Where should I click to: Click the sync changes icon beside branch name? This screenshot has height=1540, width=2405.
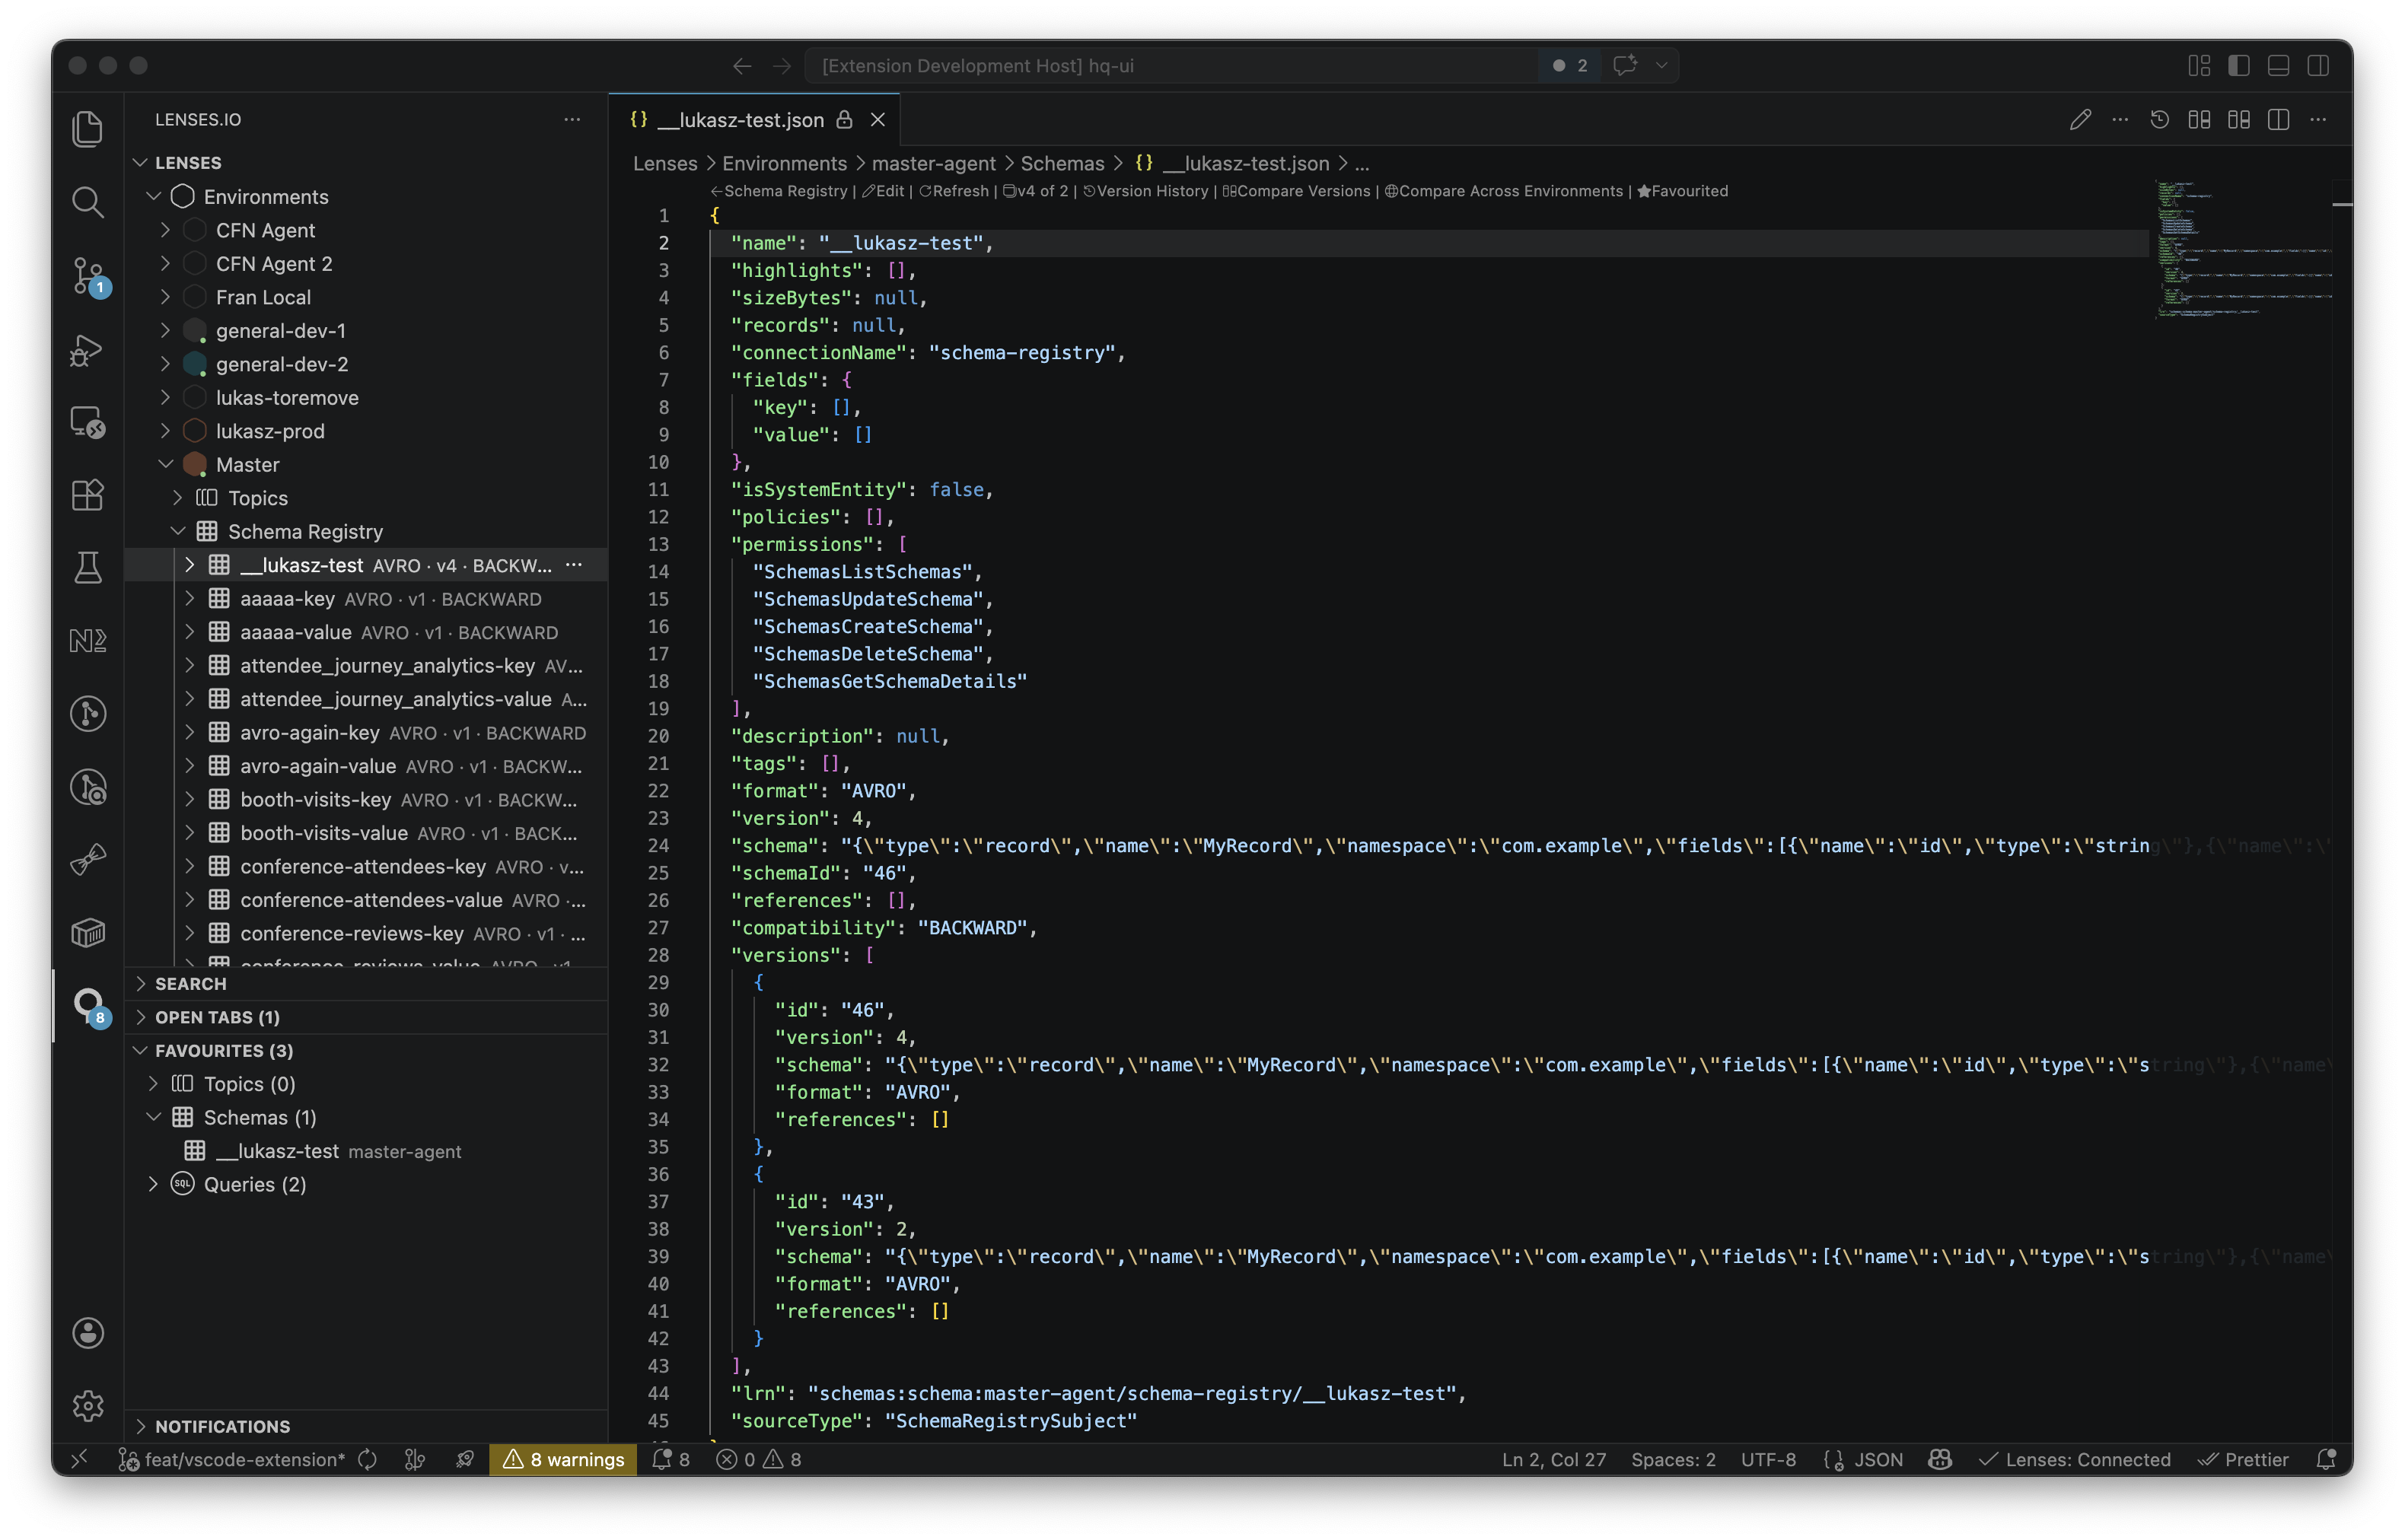coord(368,1460)
